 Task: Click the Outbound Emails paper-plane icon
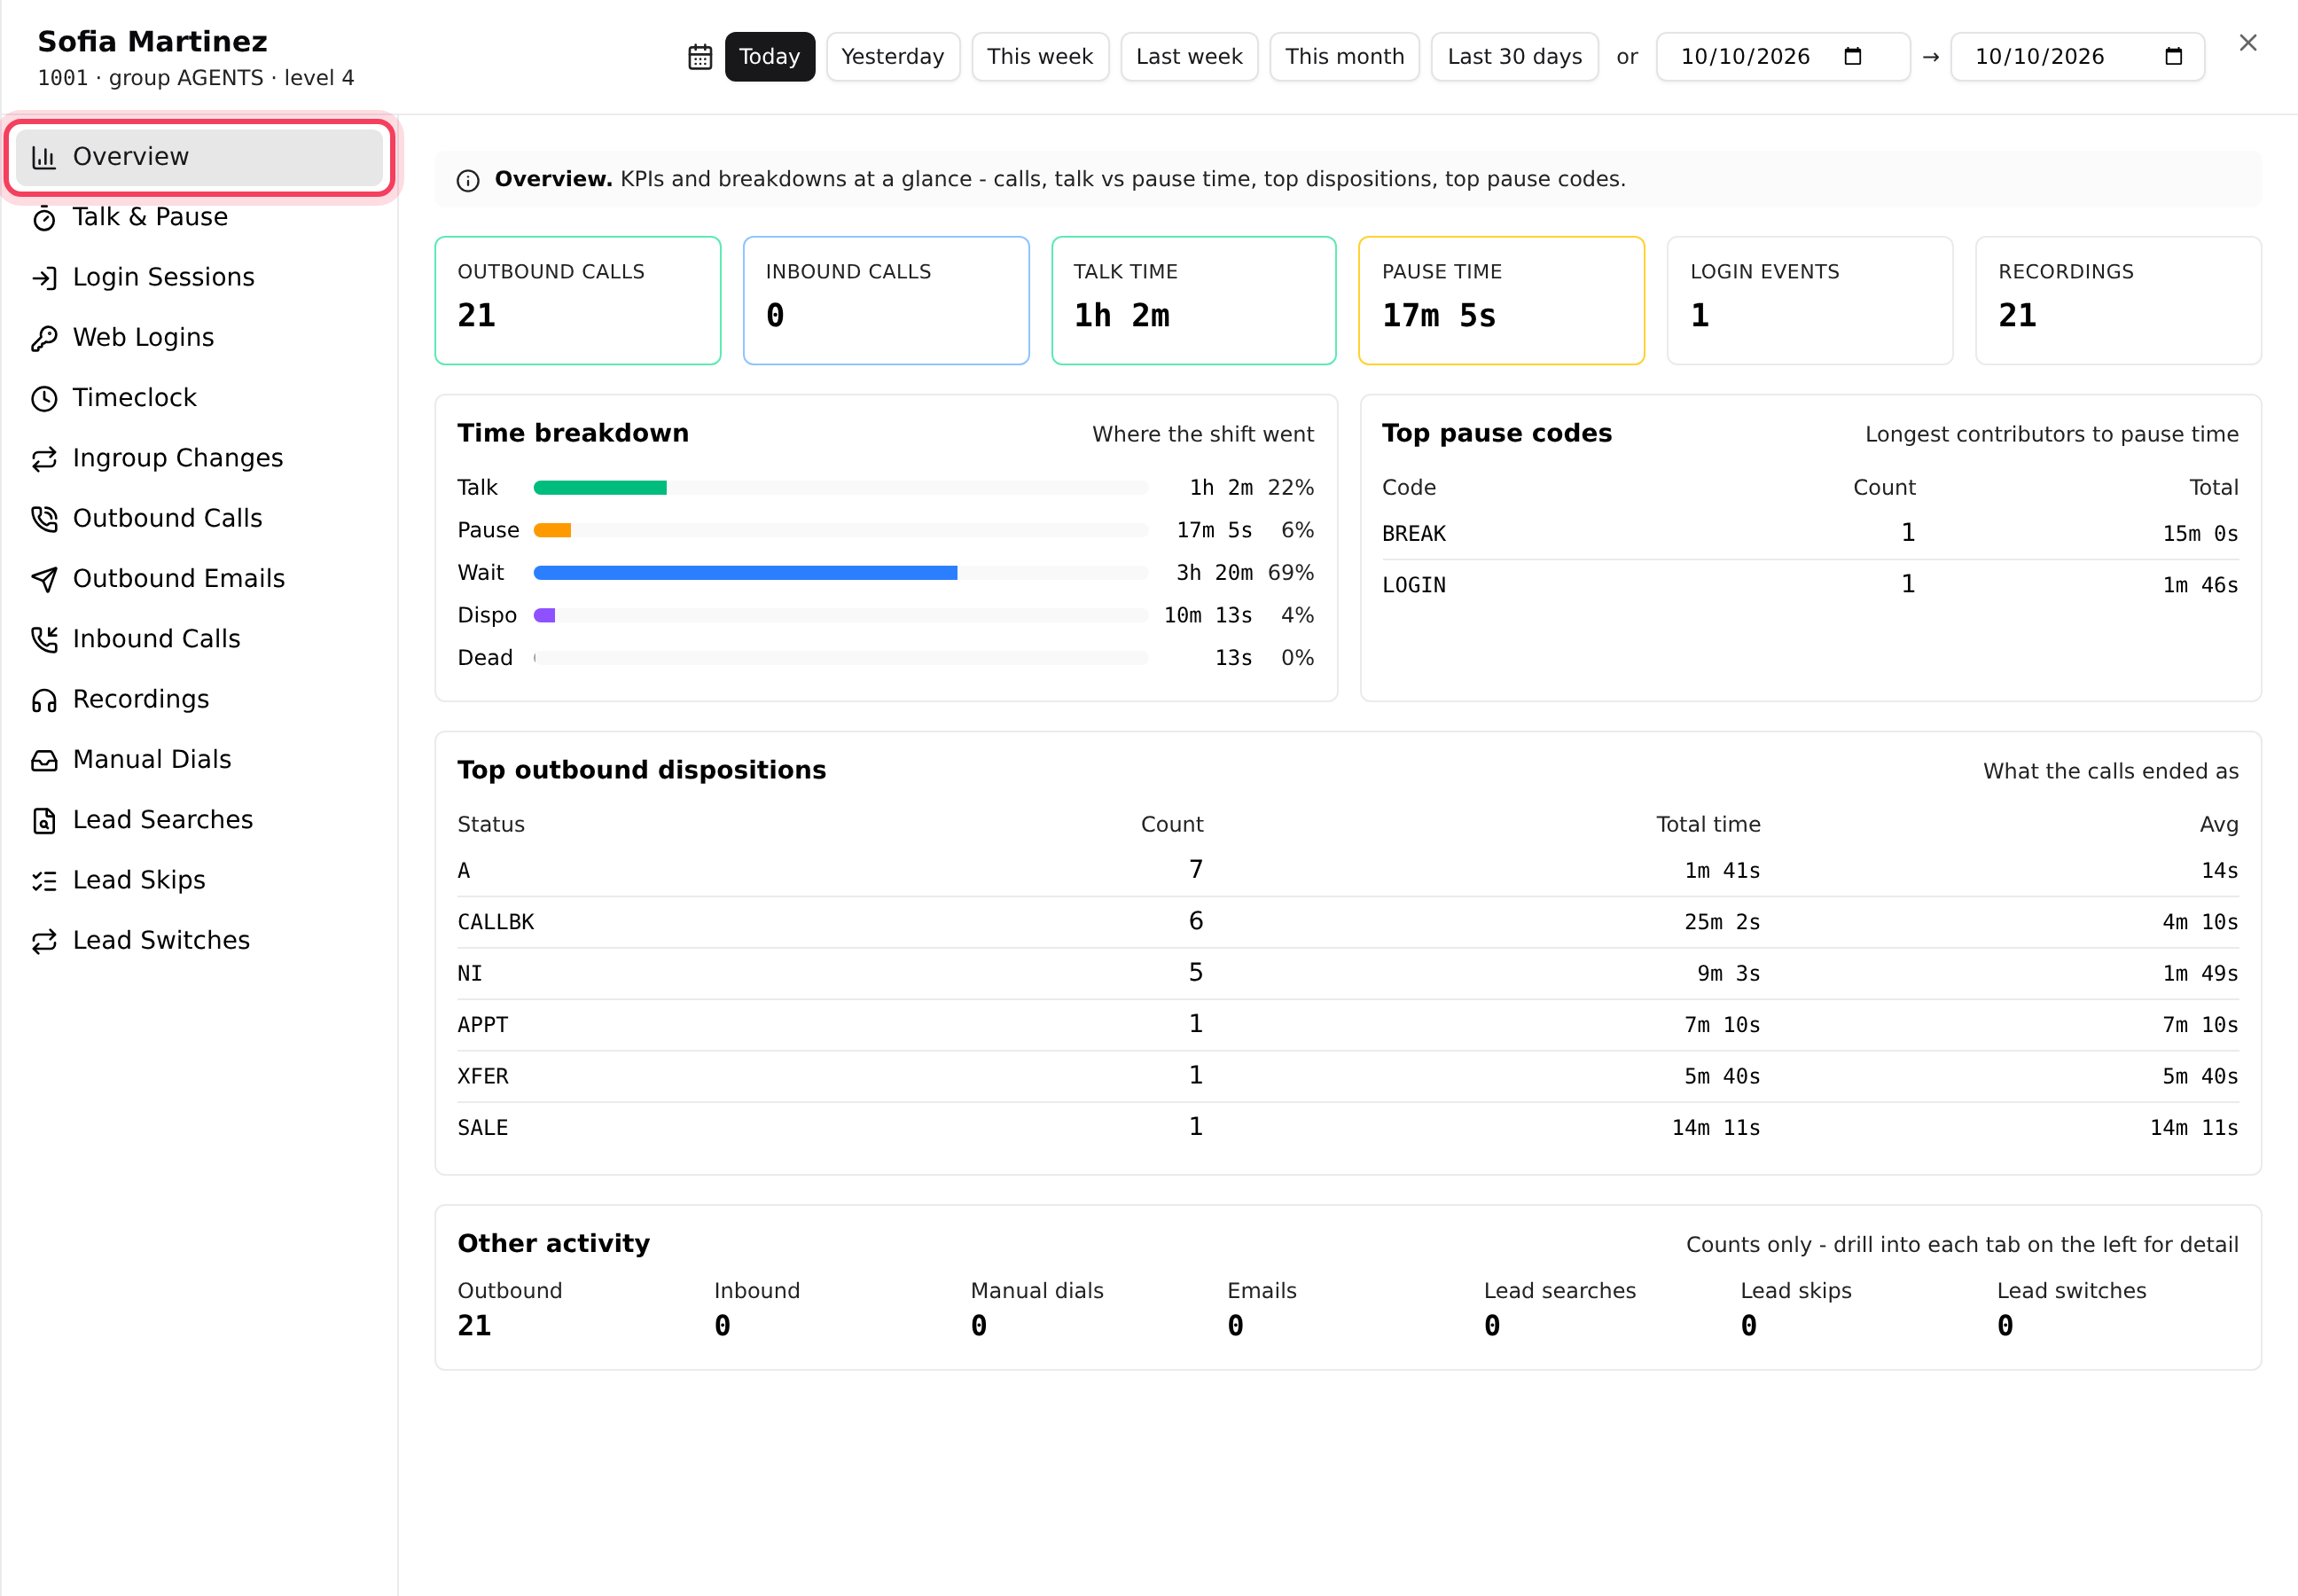coord(44,579)
